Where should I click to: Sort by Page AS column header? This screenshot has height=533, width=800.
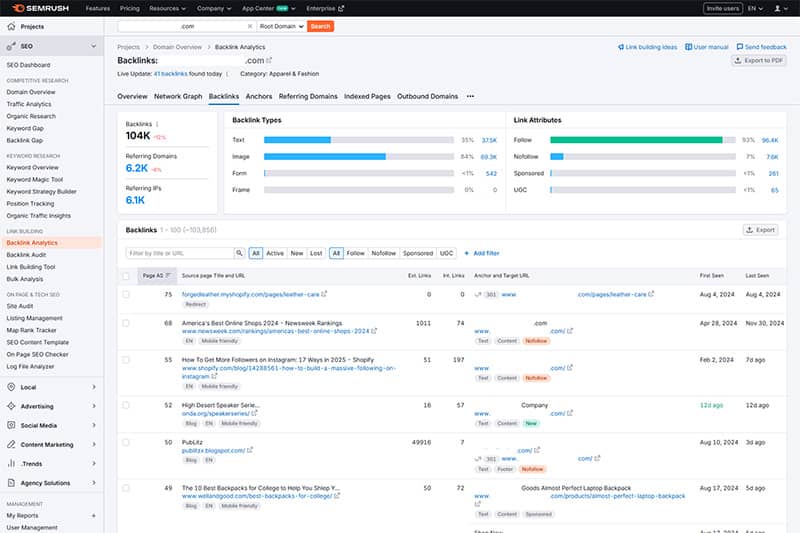(x=157, y=276)
